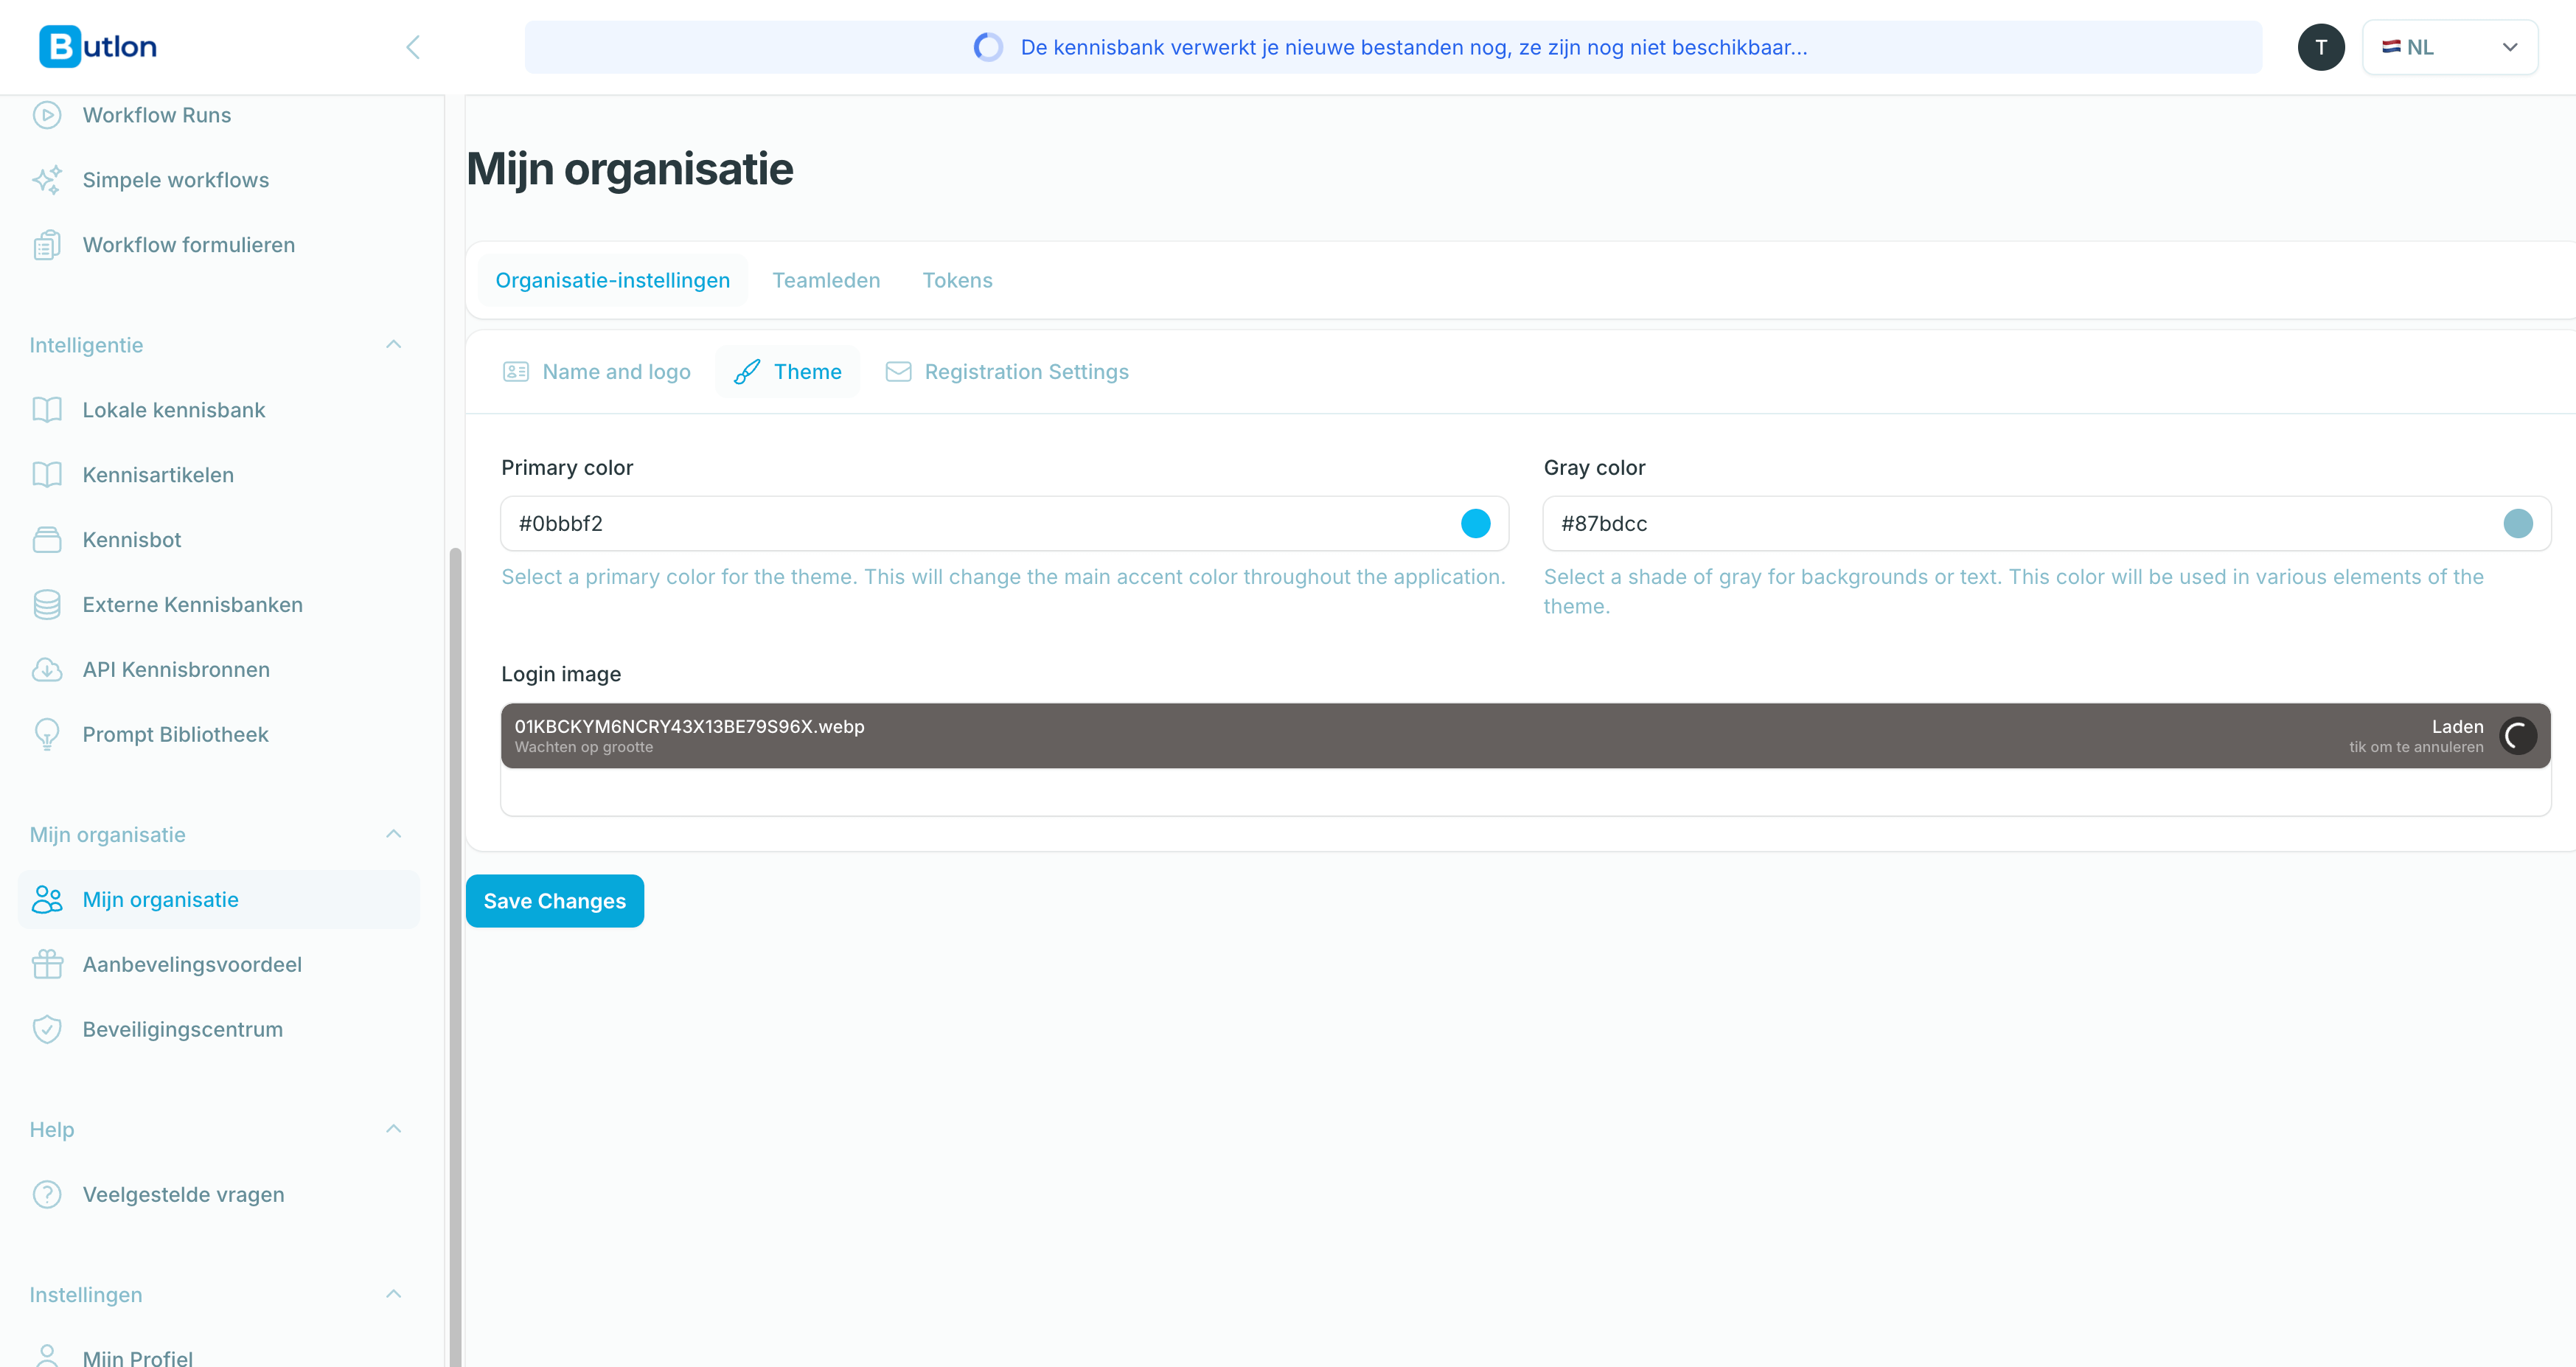2576x1367 pixels.
Task: Collapse the Intelligentie sidebar section
Action: (x=393, y=344)
